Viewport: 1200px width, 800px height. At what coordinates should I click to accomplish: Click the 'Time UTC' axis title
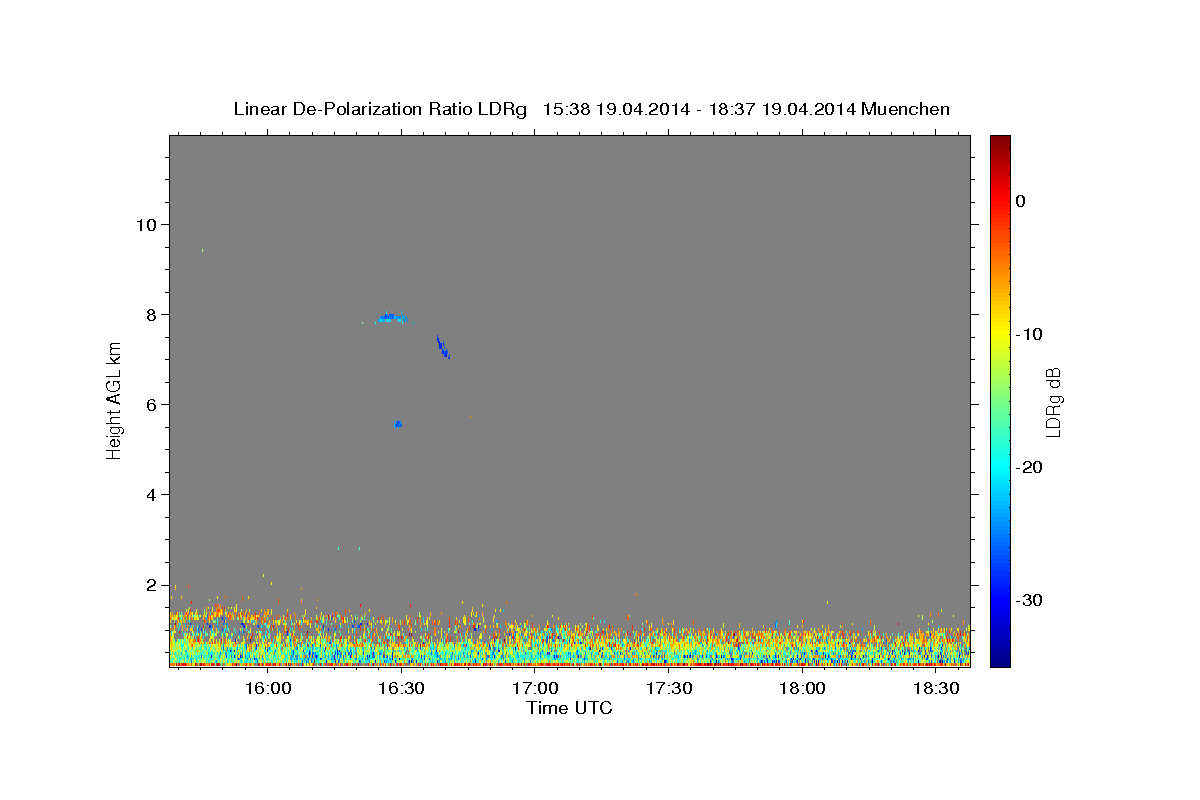pos(569,708)
